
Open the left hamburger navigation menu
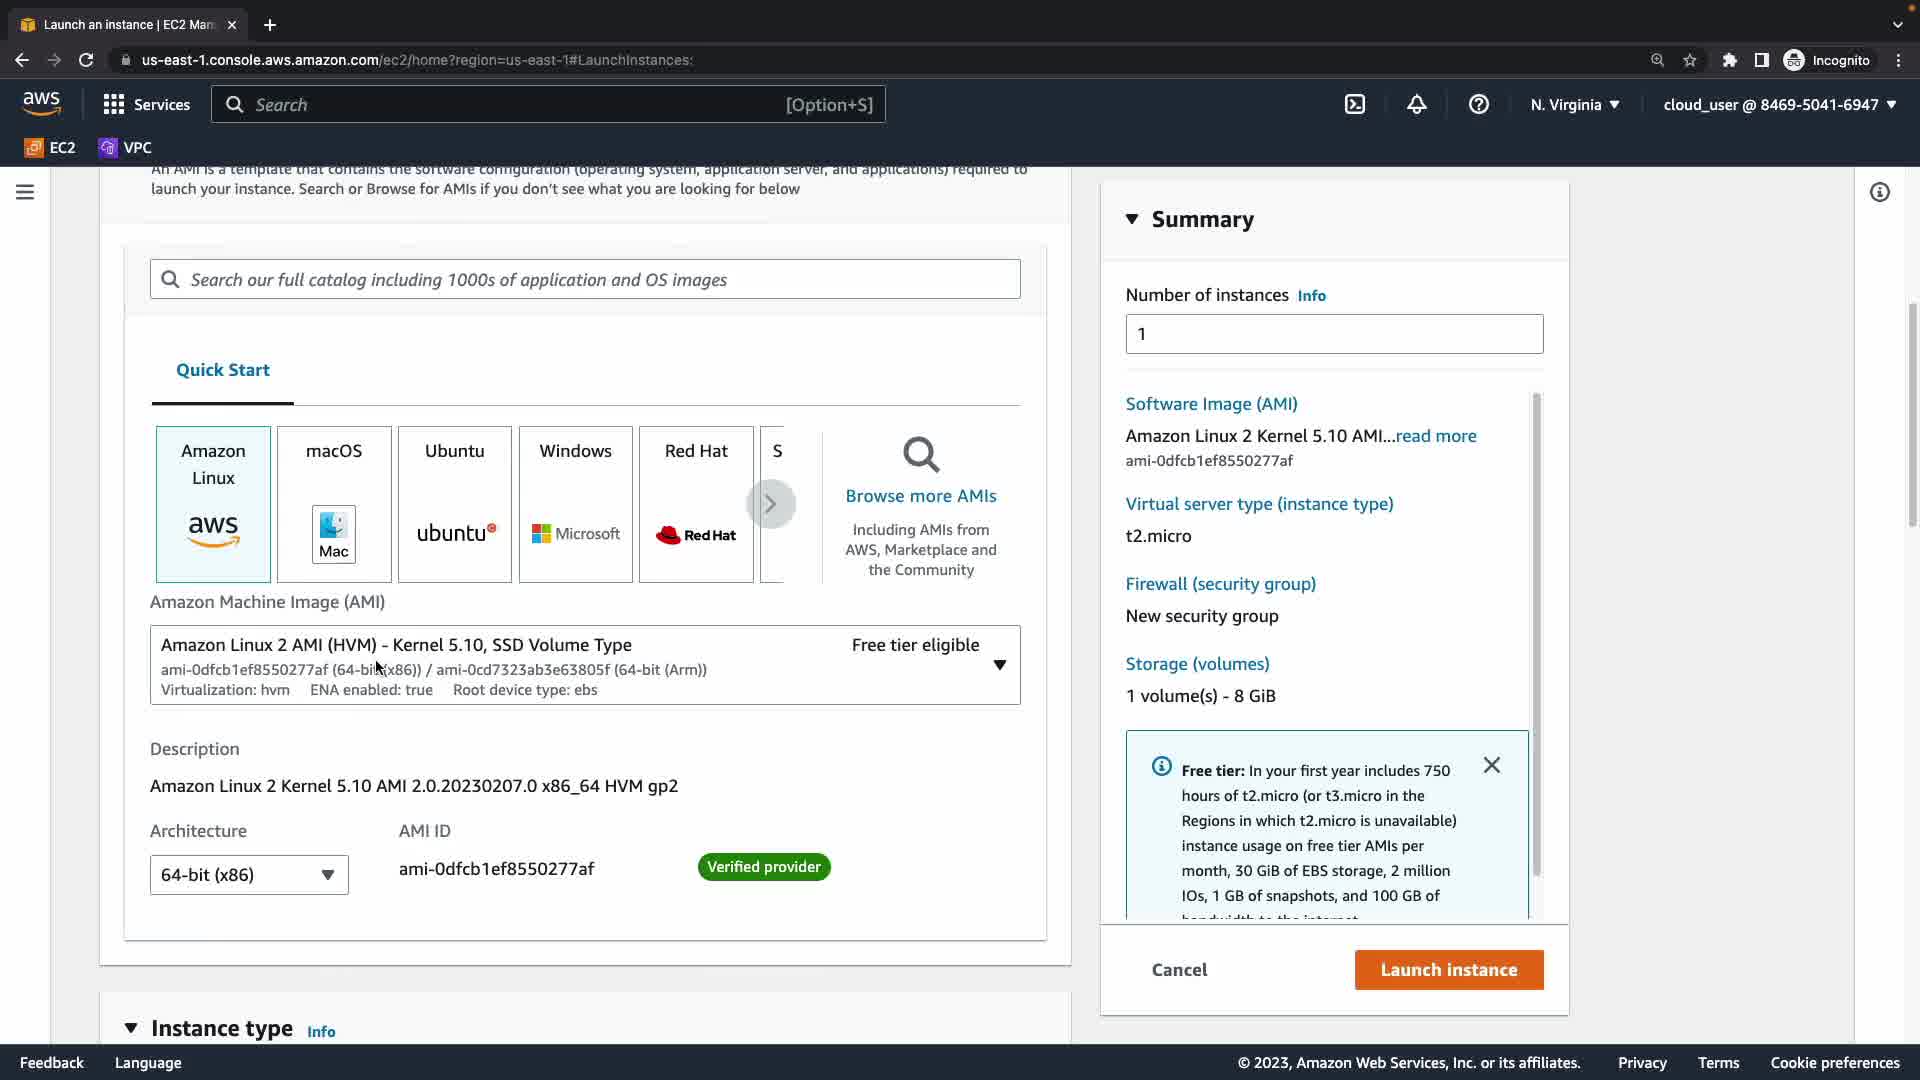click(x=25, y=192)
